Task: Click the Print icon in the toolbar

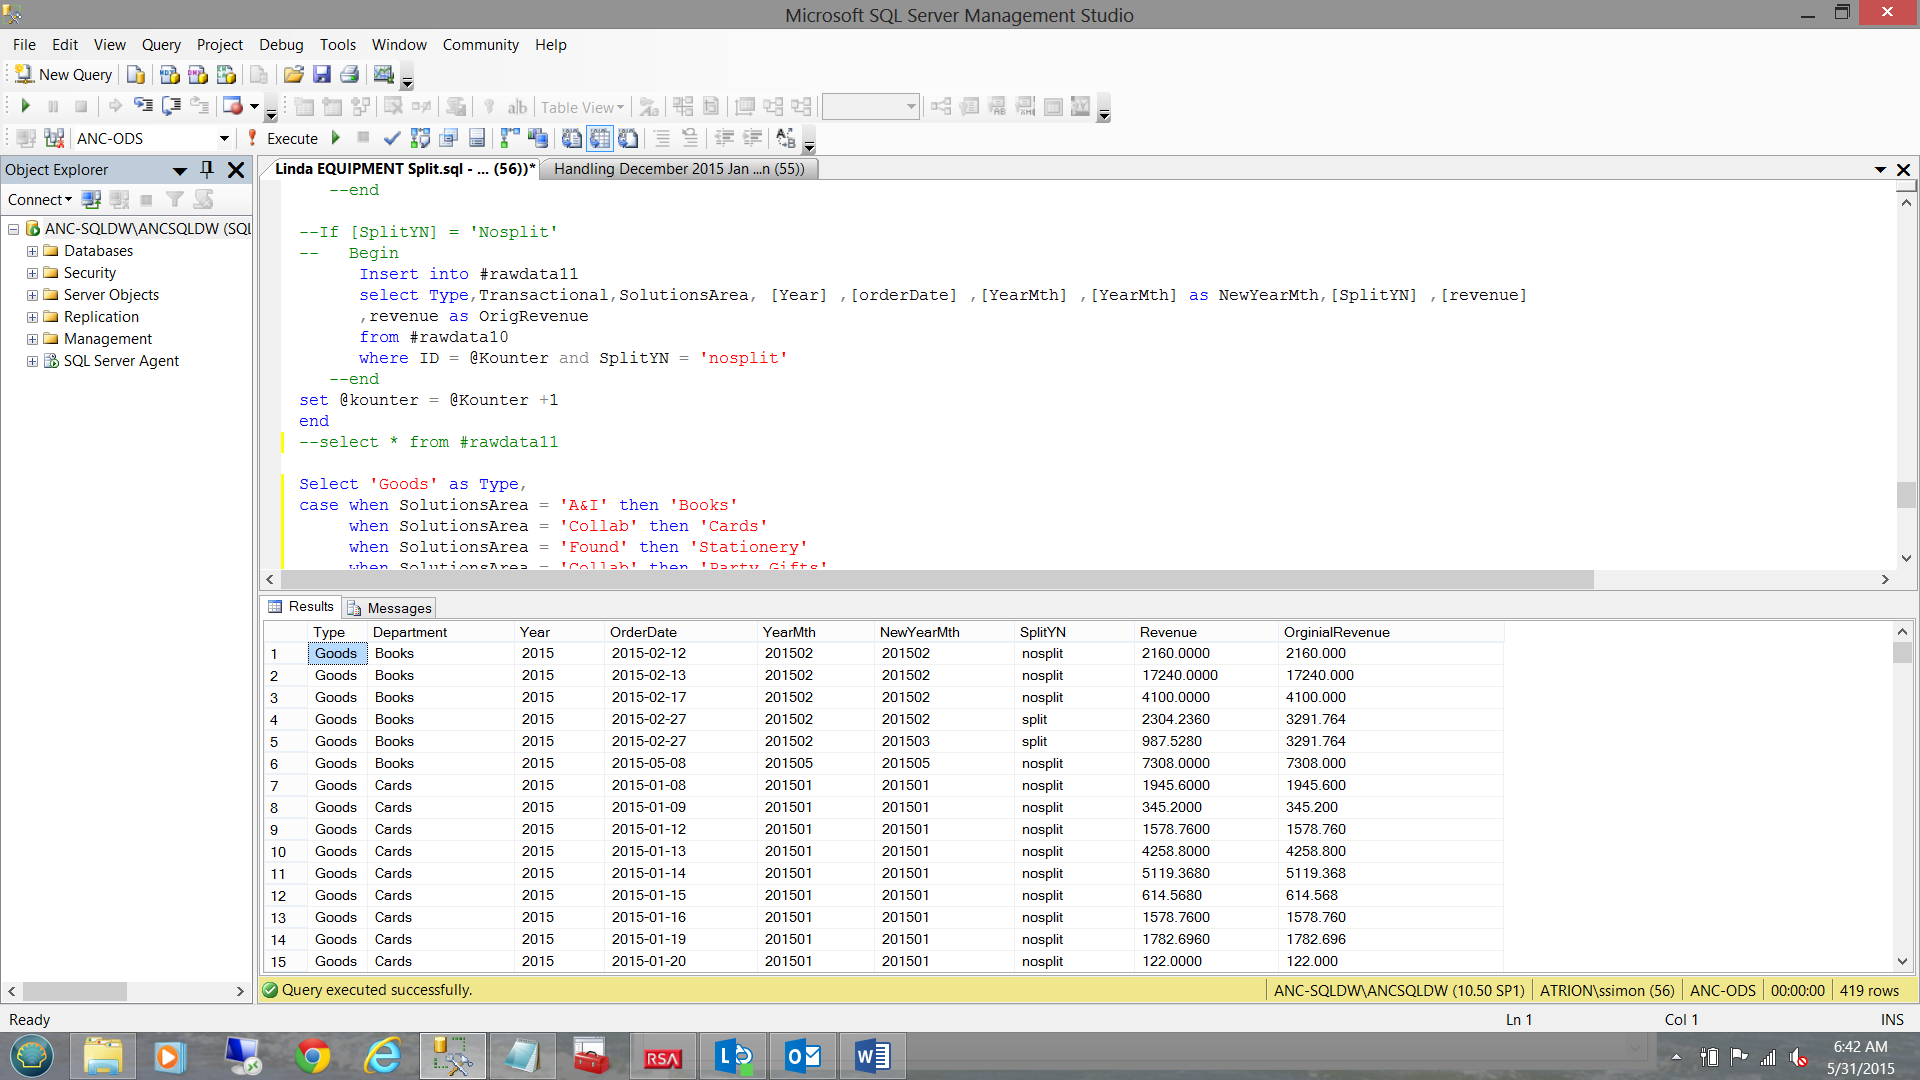Action: coord(349,75)
